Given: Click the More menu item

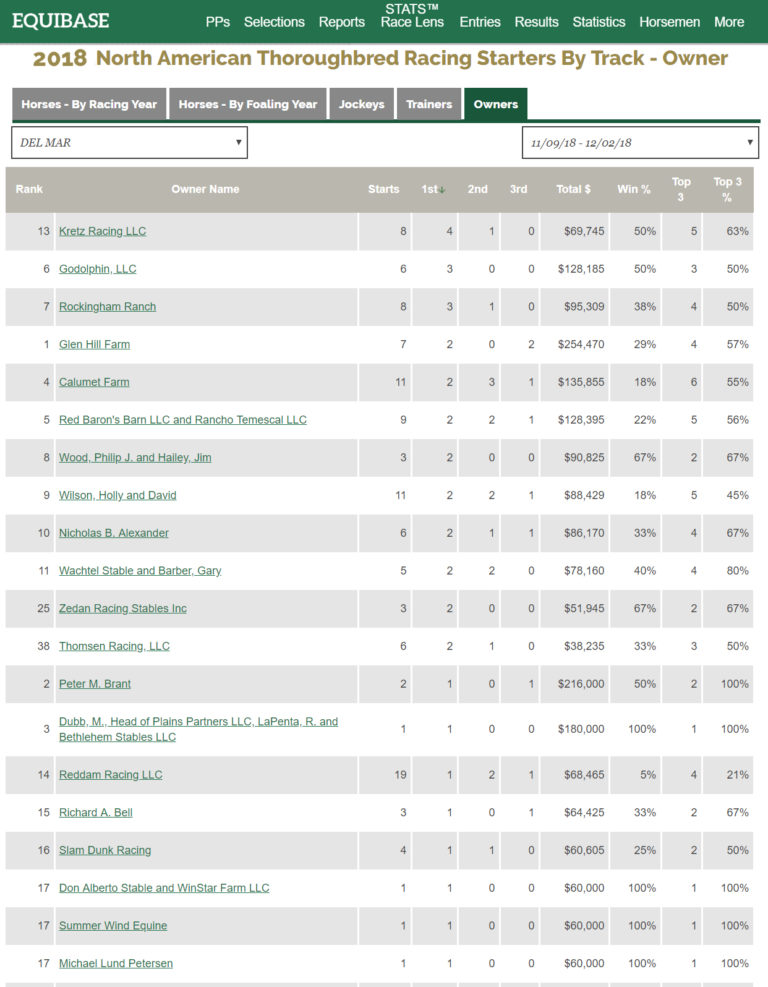Looking at the screenshot, I should (x=729, y=22).
